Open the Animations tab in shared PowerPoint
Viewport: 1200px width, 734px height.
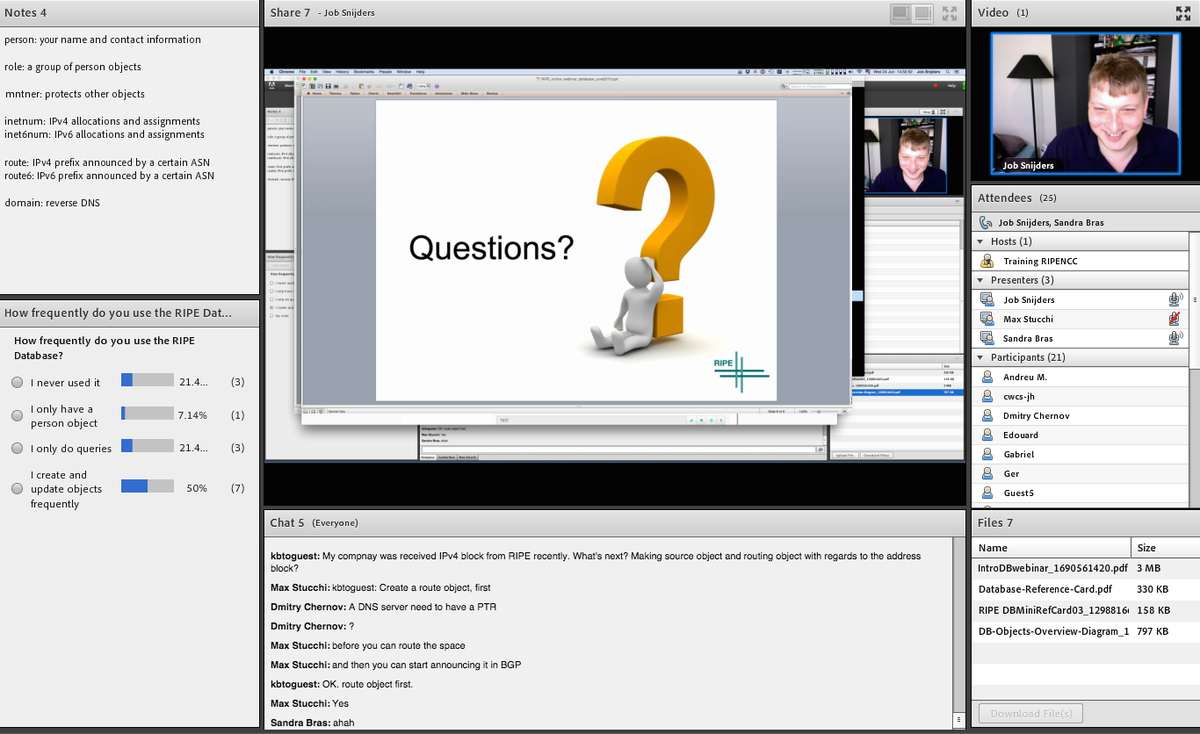pos(443,93)
